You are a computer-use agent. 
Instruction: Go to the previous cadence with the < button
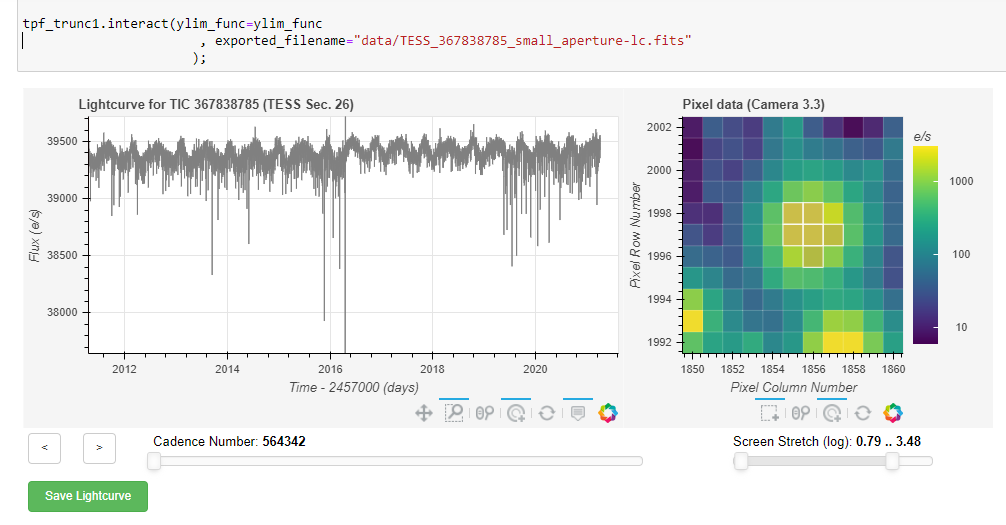pos(44,448)
